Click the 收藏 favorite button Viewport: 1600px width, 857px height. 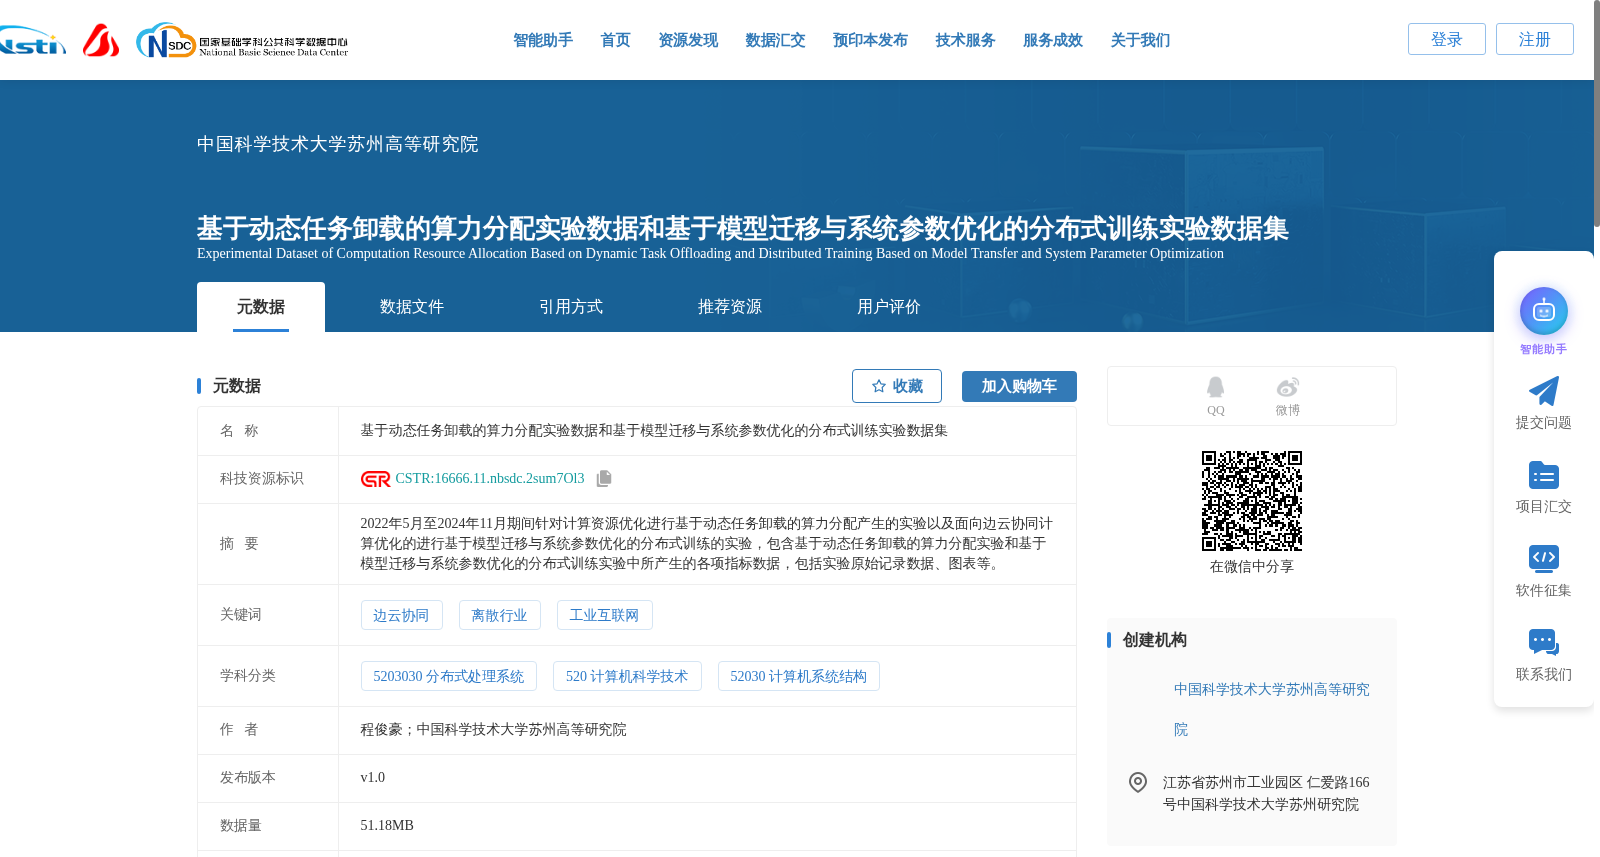(897, 386)
